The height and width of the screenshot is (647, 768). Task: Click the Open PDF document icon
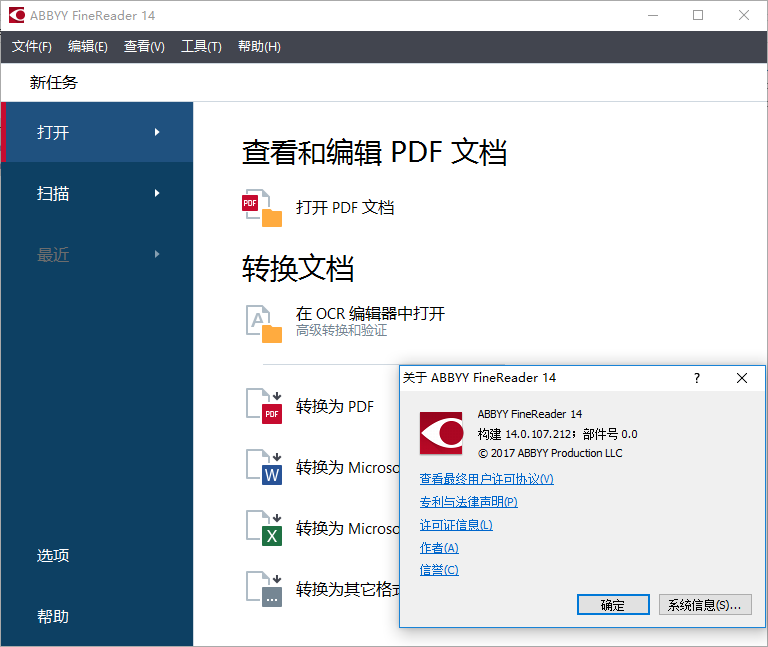263,208
